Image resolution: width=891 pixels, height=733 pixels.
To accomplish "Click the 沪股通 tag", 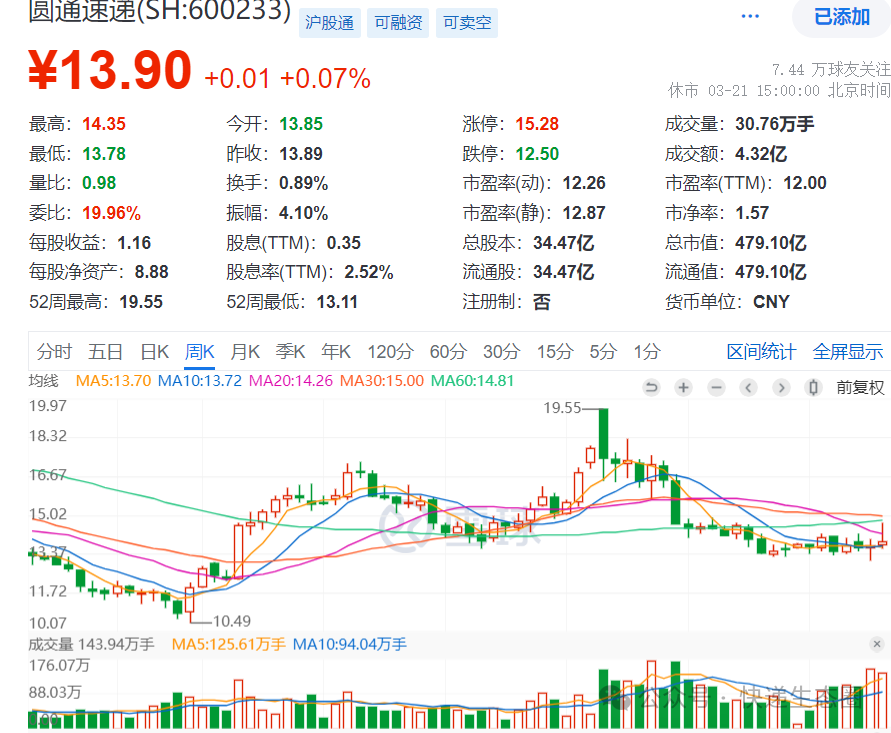I will coord(330,23).
